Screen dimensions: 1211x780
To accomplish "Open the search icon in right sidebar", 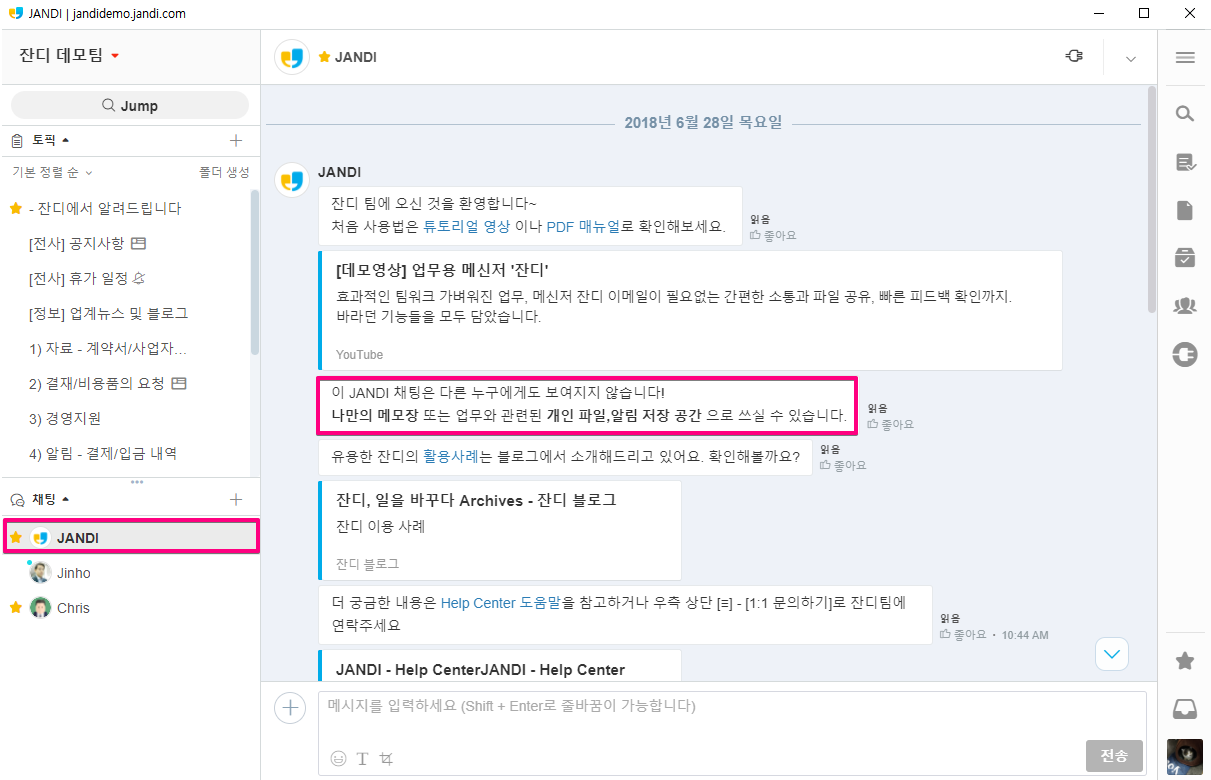I will (x=1185, y=114).
